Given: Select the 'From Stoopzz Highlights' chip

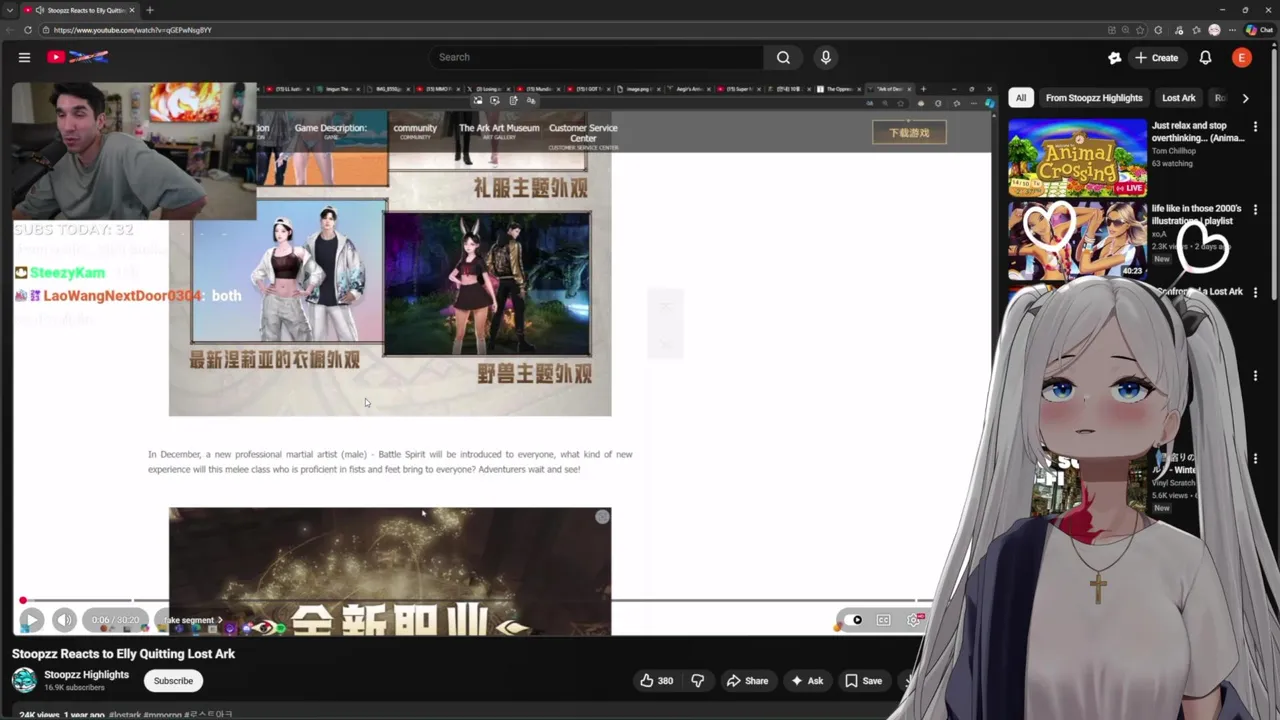Looking at the screenshot, I should click(1093, 98).
